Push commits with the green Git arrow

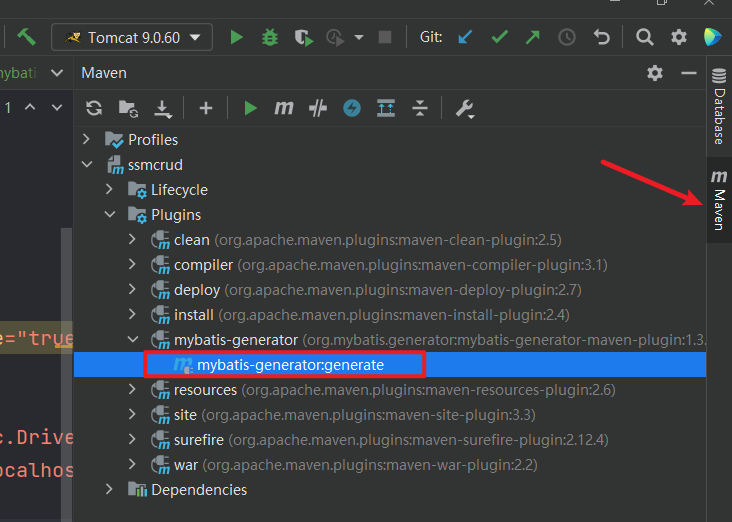533,37
